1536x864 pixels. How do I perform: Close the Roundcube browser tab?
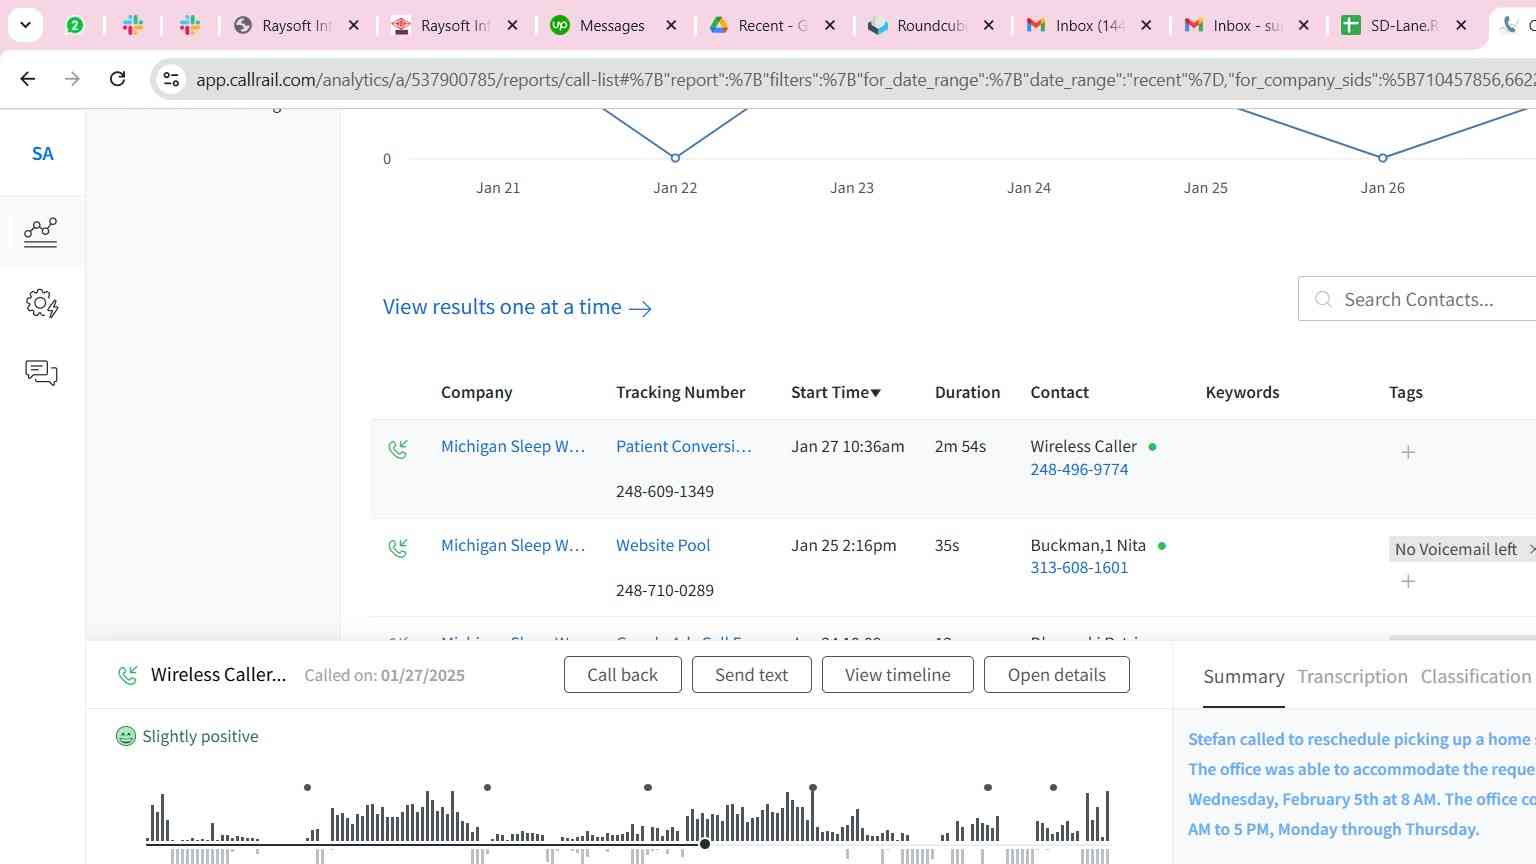pyautogui.click(x=989, y=26)
